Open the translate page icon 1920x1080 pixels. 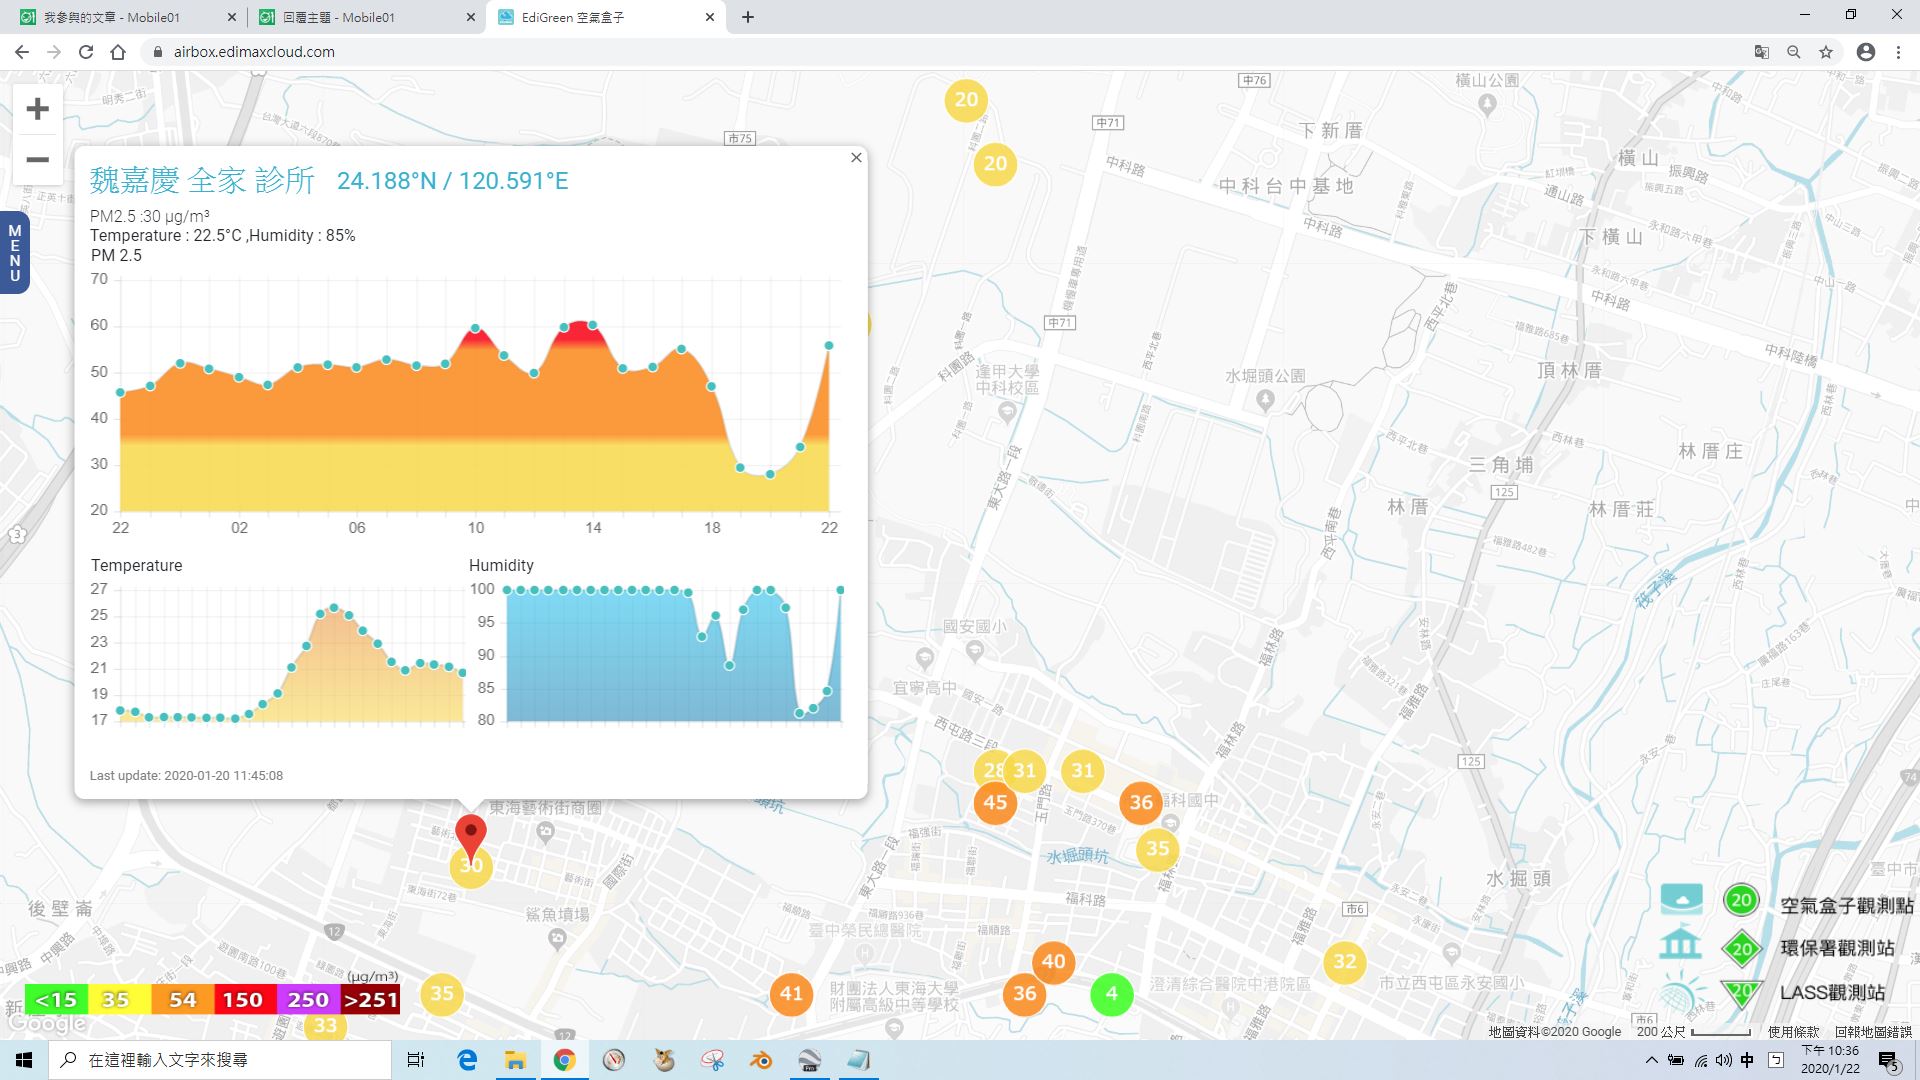tap(1762, 52)
